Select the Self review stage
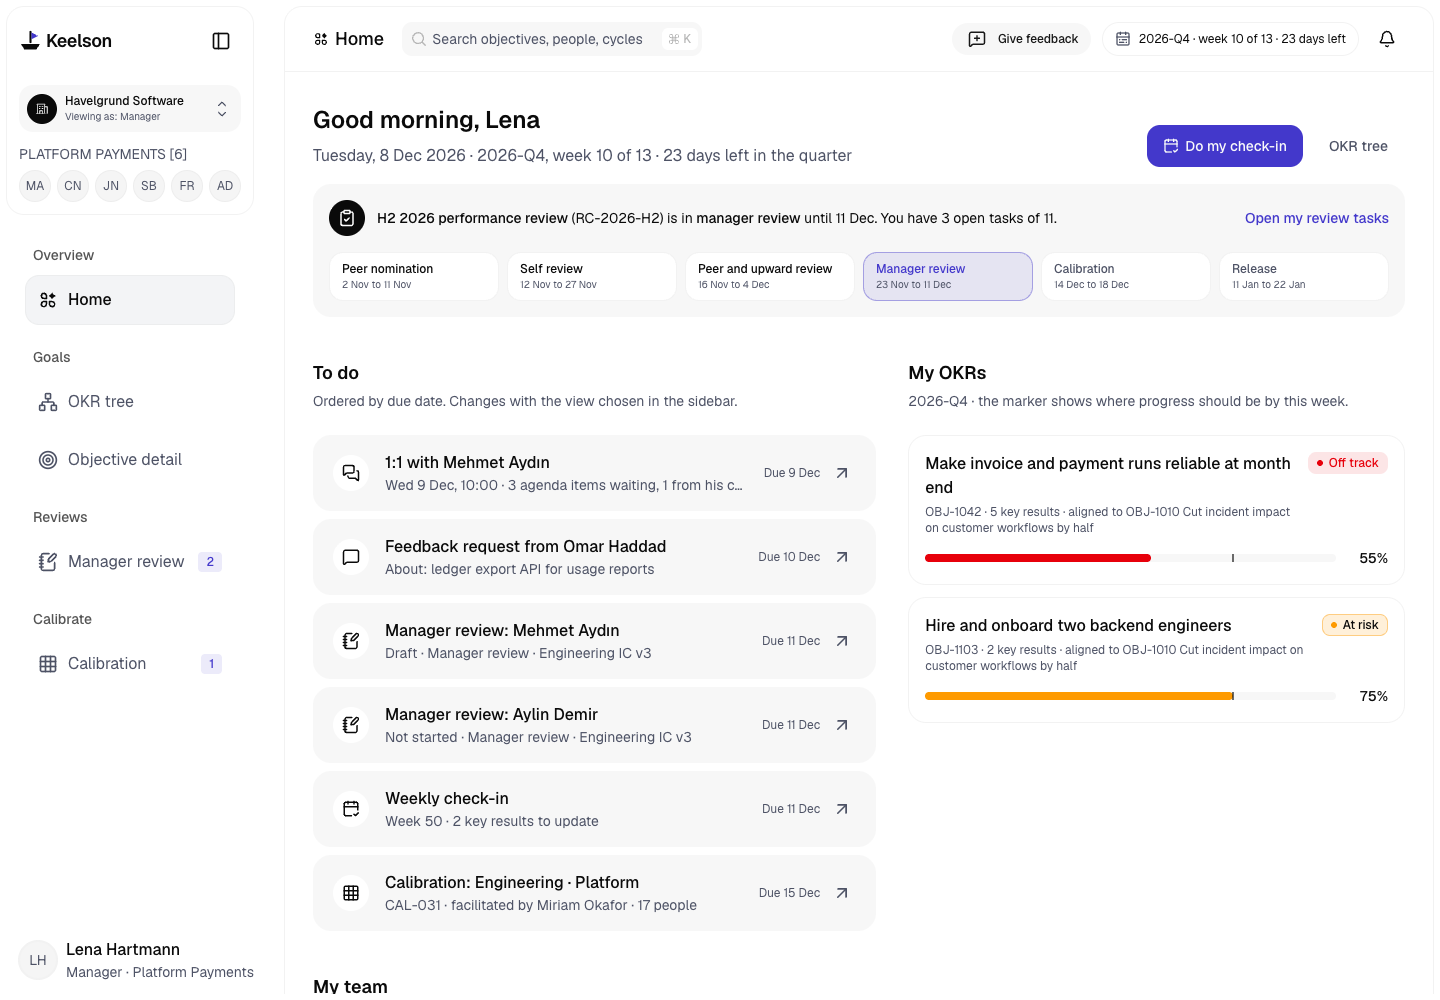The height and width of the screenshot is (1000, 1440). click(591, 276)
